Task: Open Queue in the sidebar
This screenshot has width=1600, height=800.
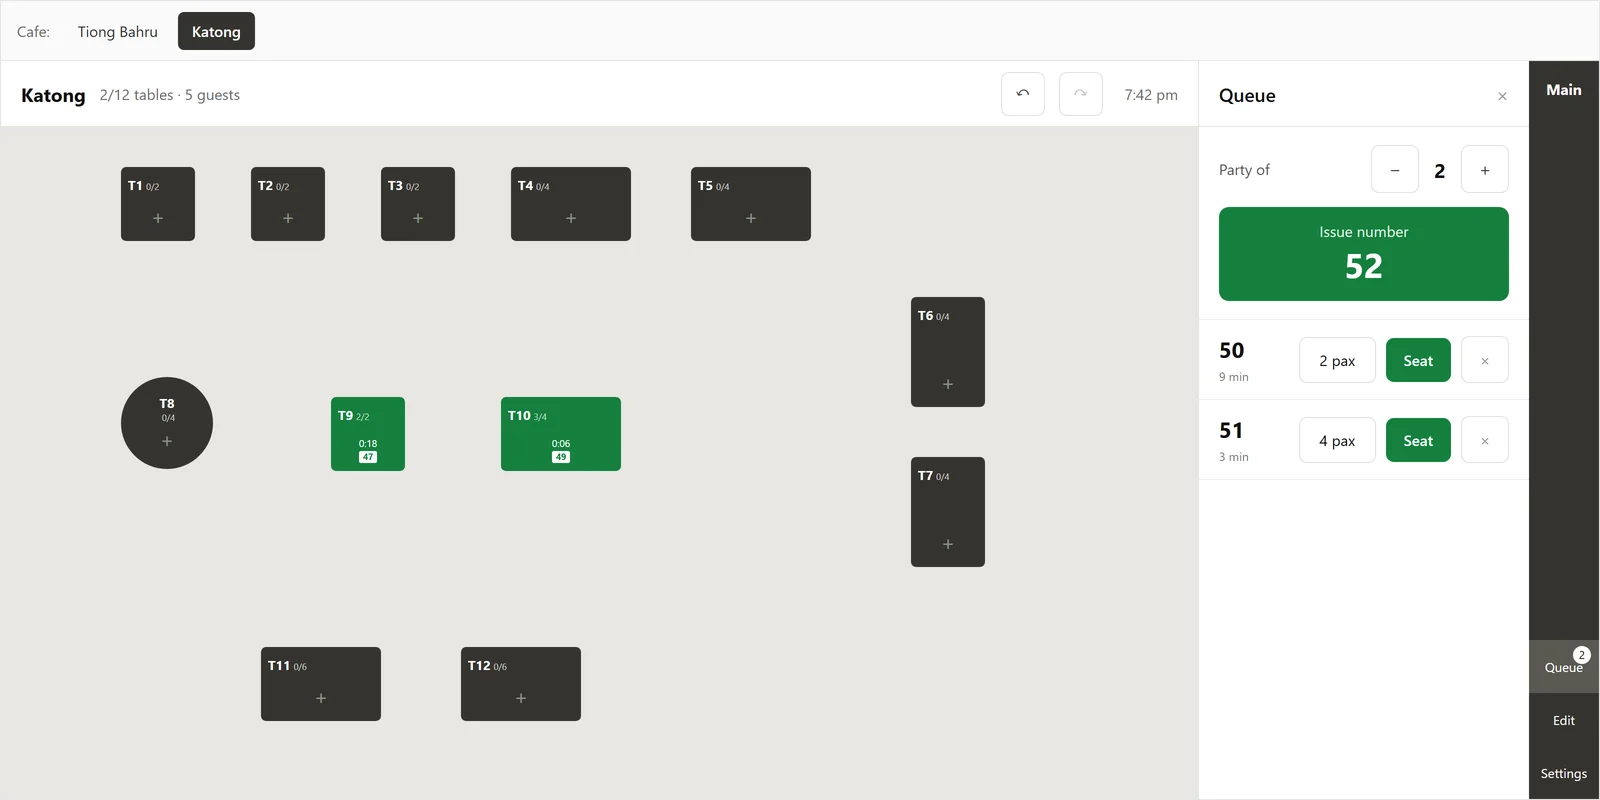Action: coord(1564,667)
